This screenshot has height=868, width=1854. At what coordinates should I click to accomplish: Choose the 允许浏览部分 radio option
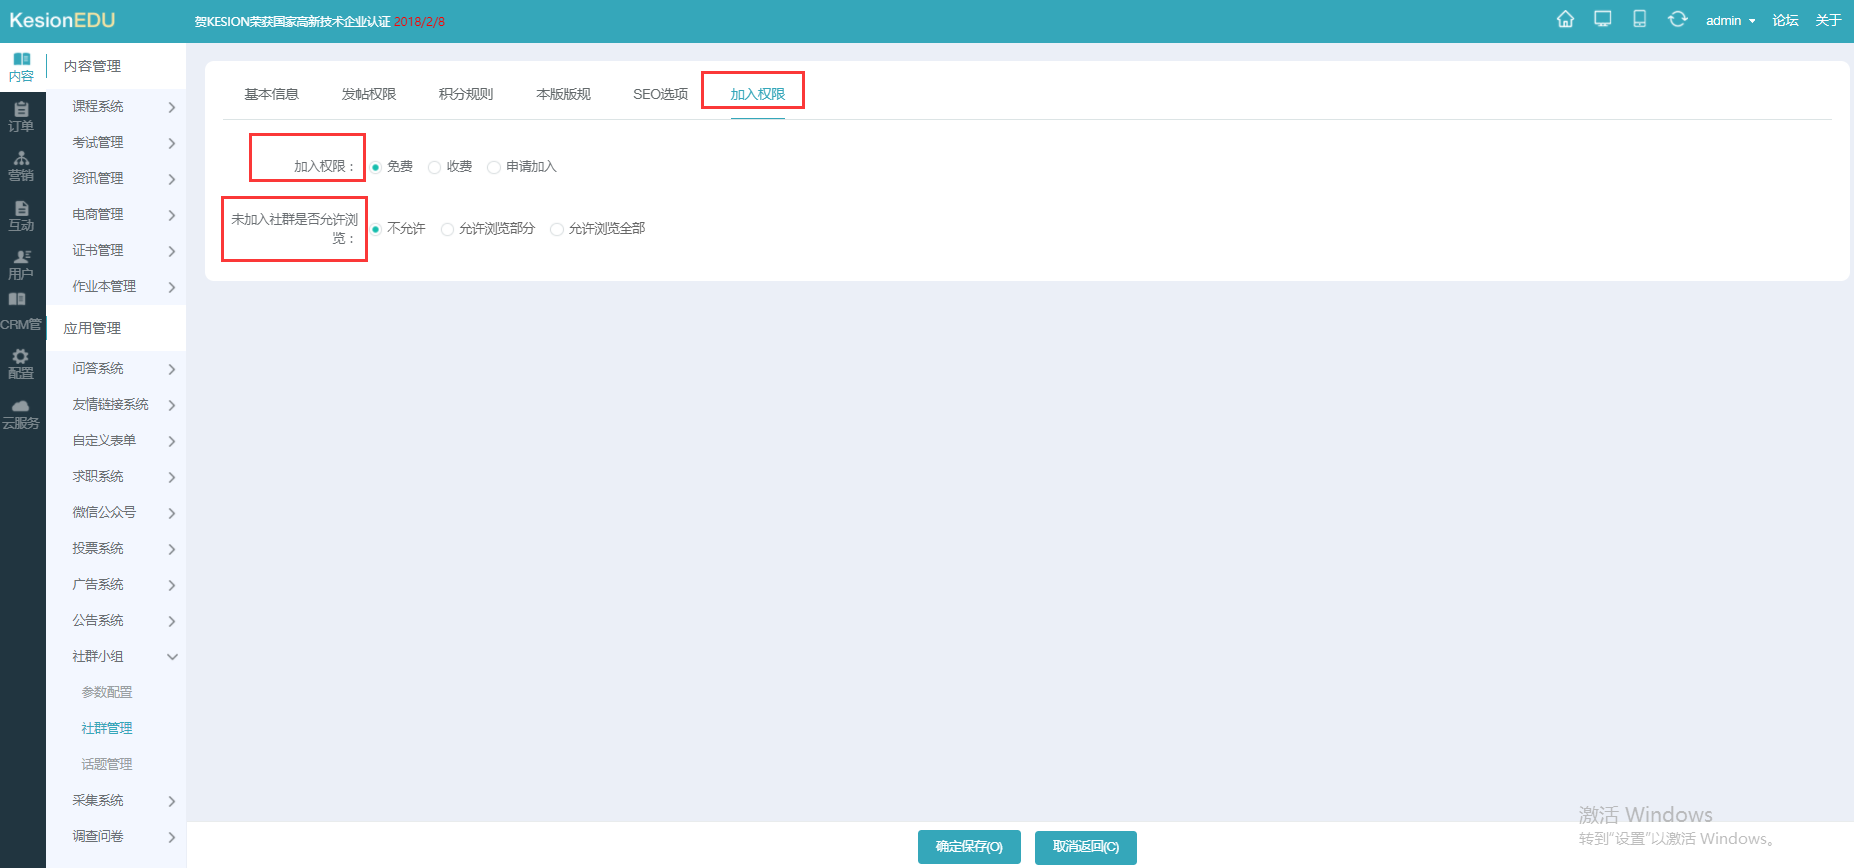pyautogui.click(x=447, y=229)
